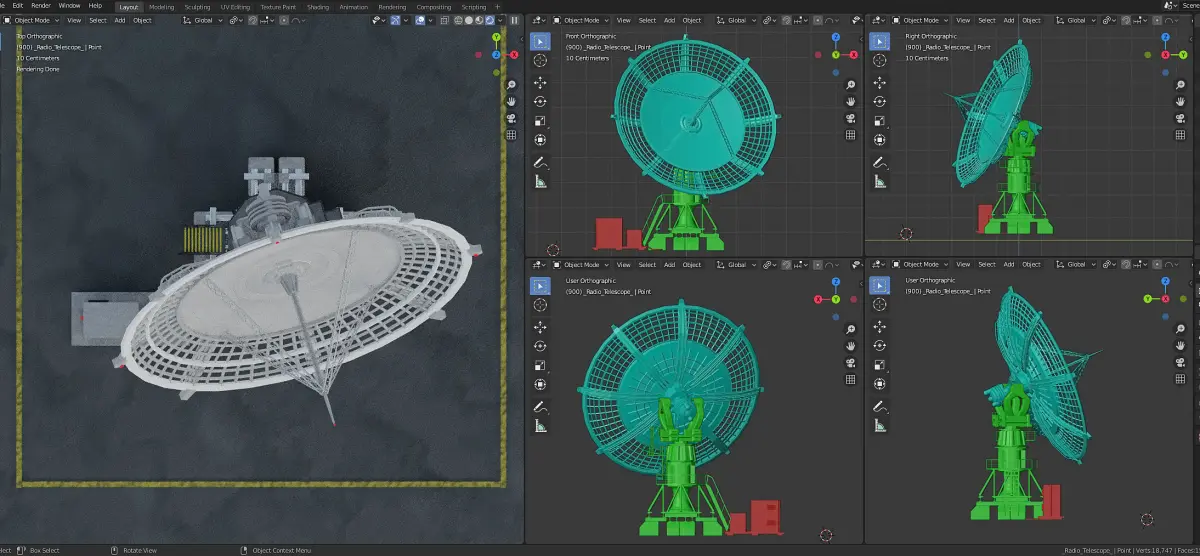Switch Top viewport to material preview shading
1200x556 pixels.
(x=478, y=20)
